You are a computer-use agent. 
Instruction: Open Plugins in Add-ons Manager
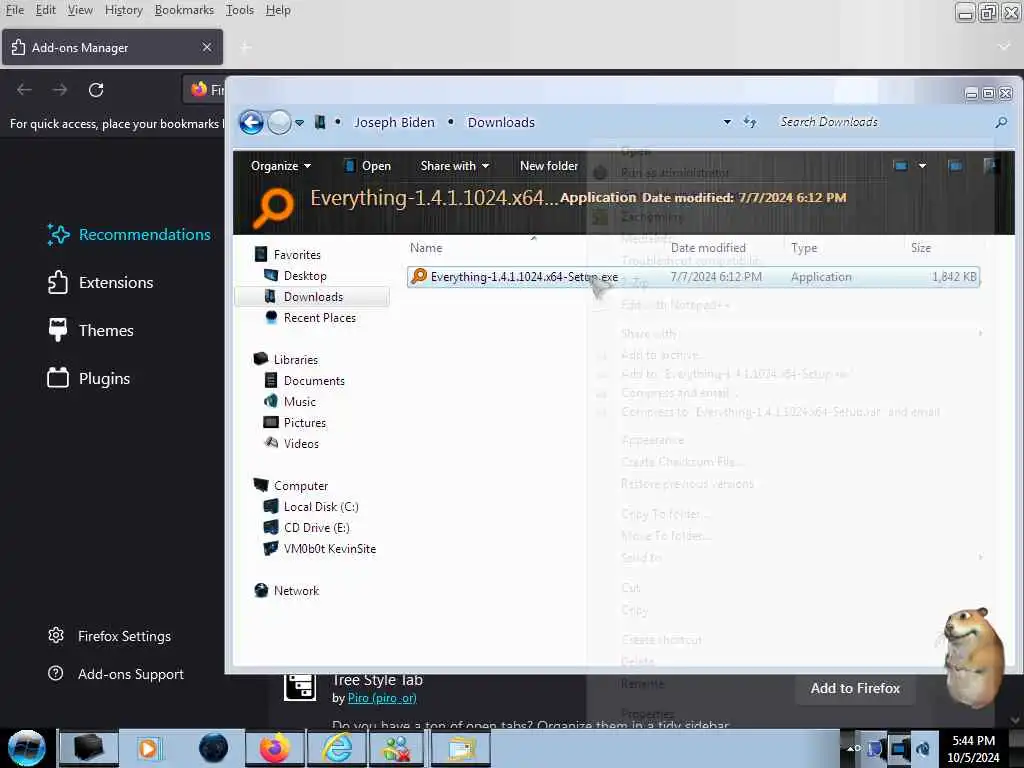point(89,378)
